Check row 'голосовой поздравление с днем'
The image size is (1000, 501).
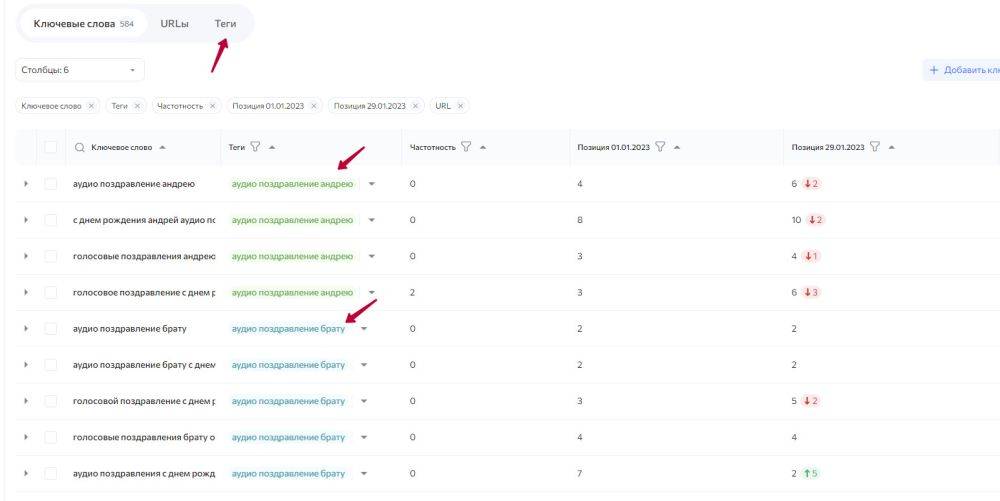50,401
